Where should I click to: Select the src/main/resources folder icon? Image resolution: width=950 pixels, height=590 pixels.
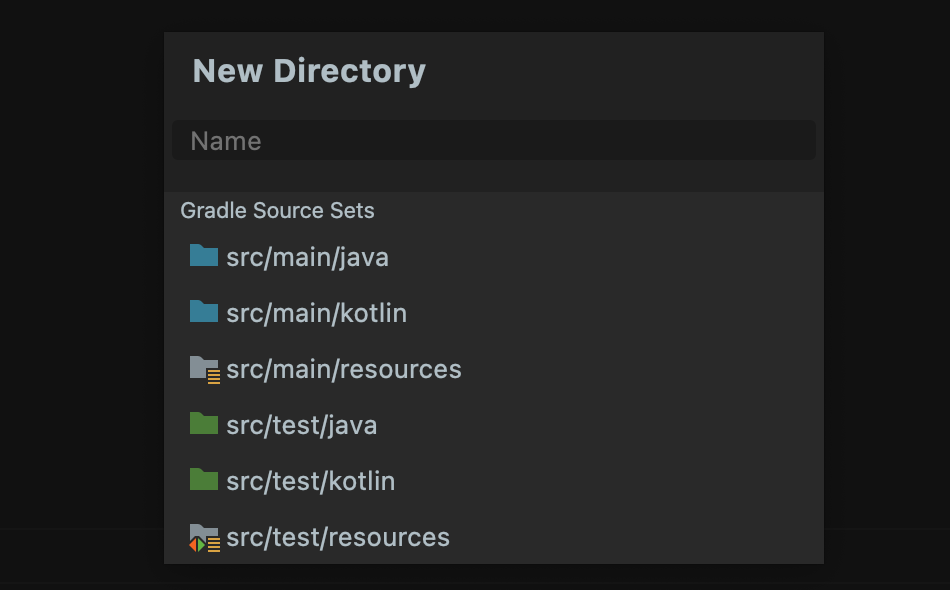[x=205, y=370]
